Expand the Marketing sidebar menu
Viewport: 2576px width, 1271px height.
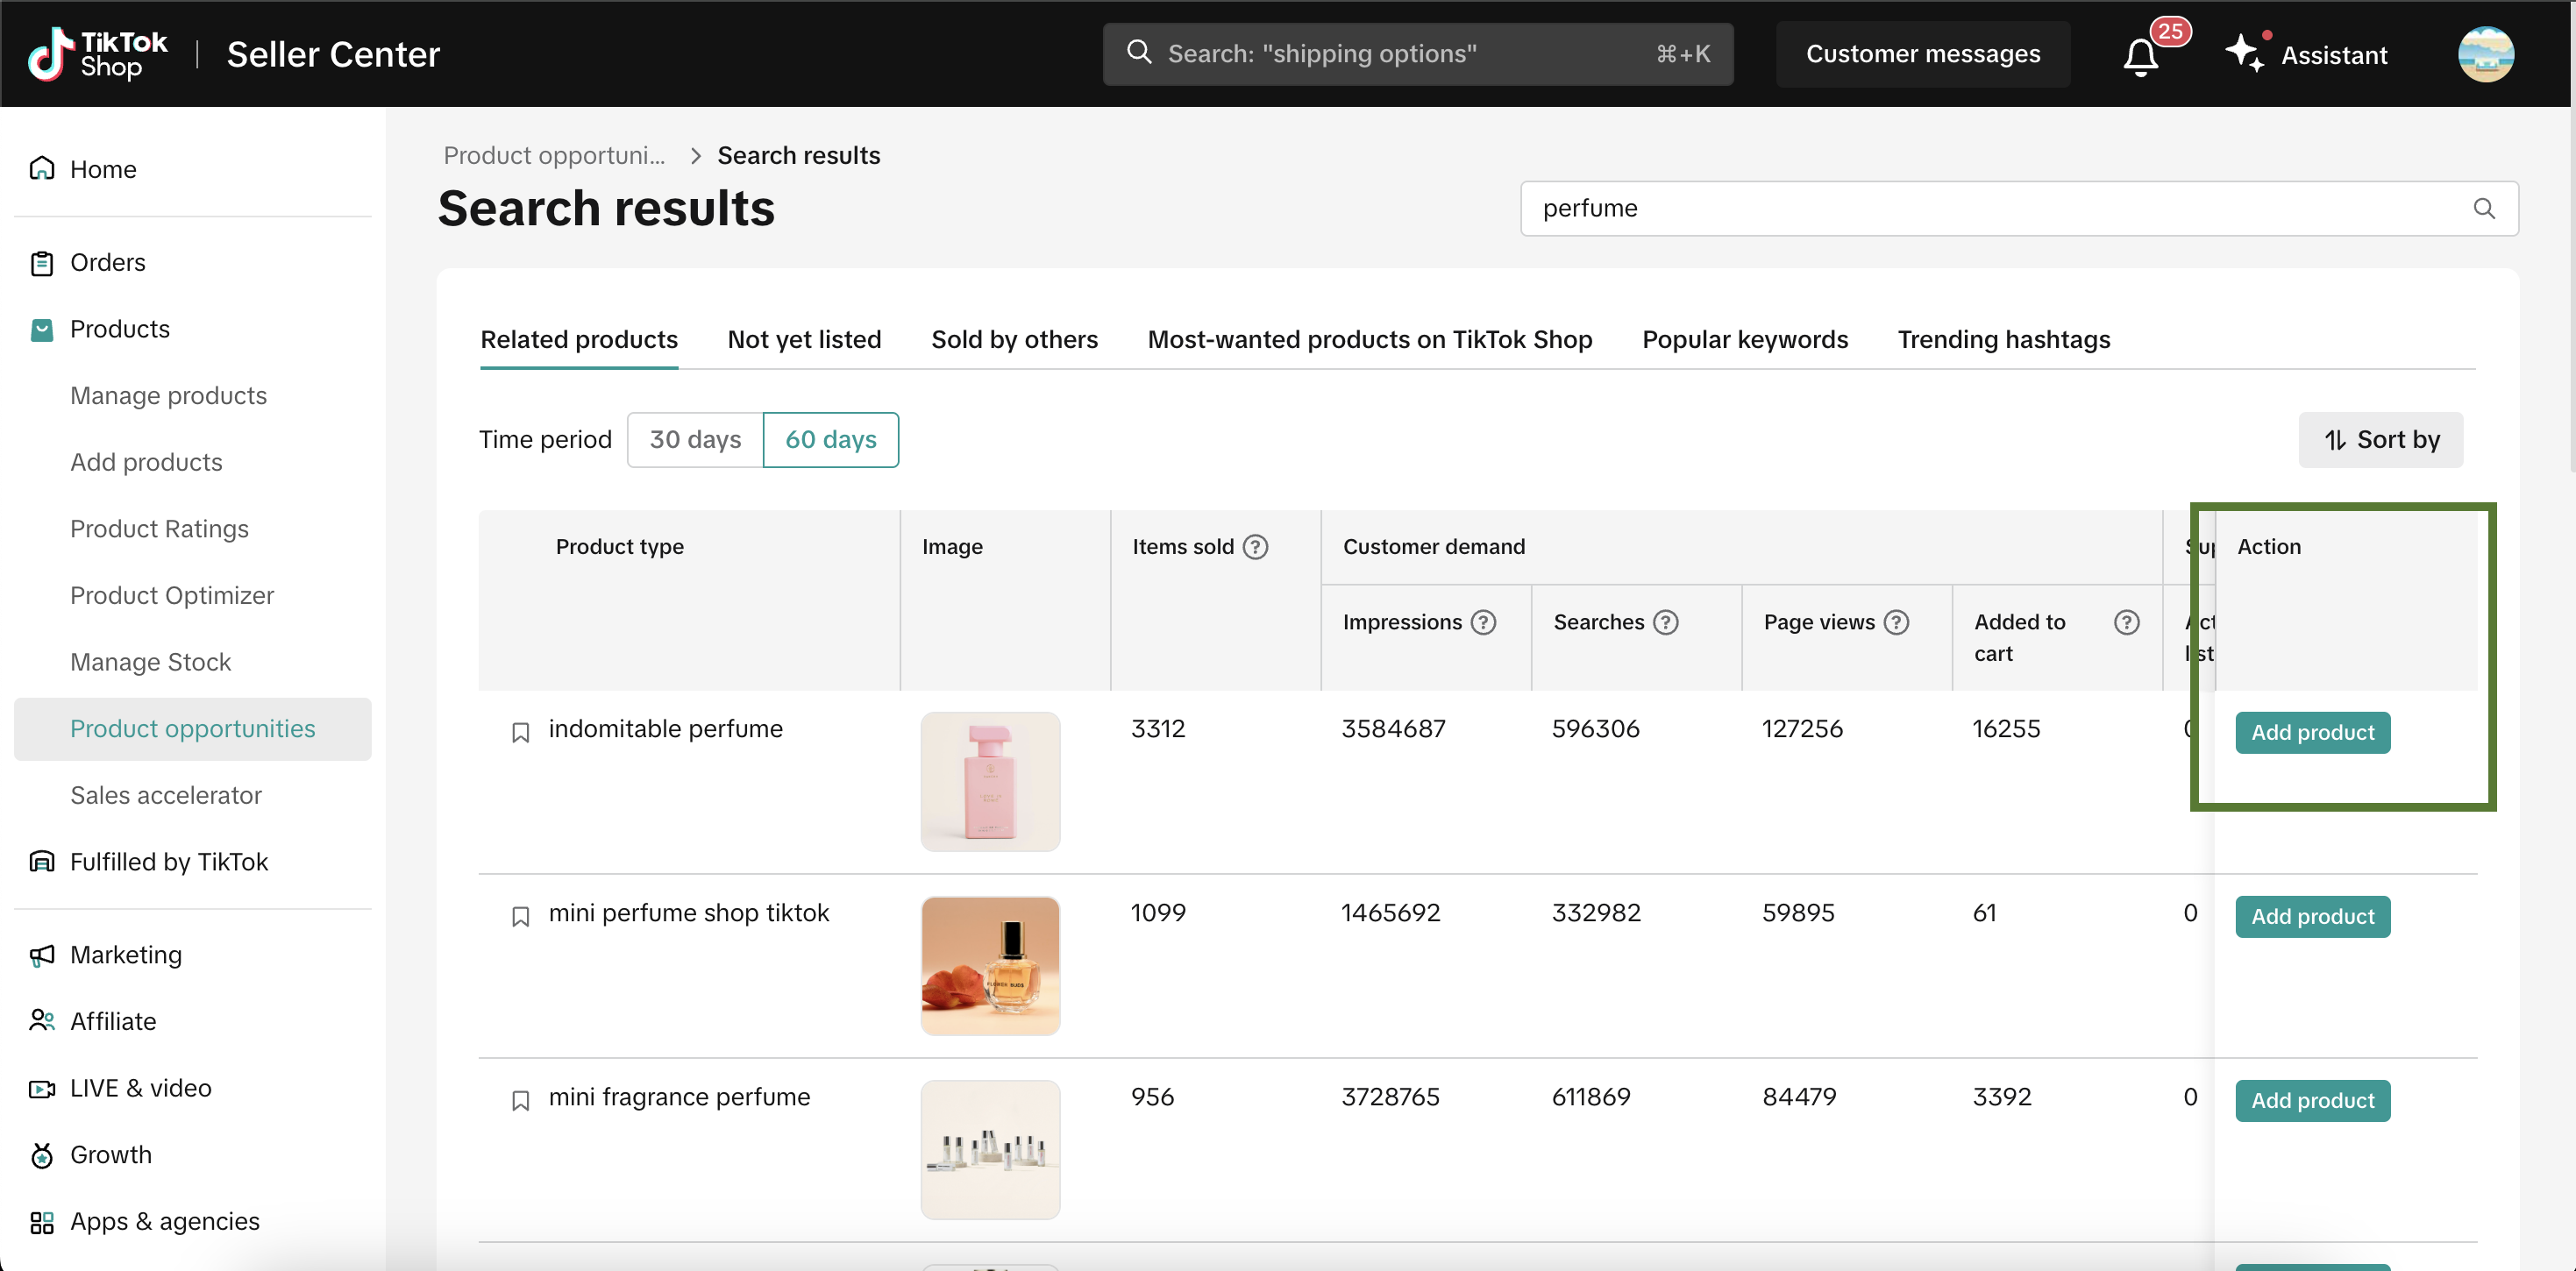click(126, 955)
